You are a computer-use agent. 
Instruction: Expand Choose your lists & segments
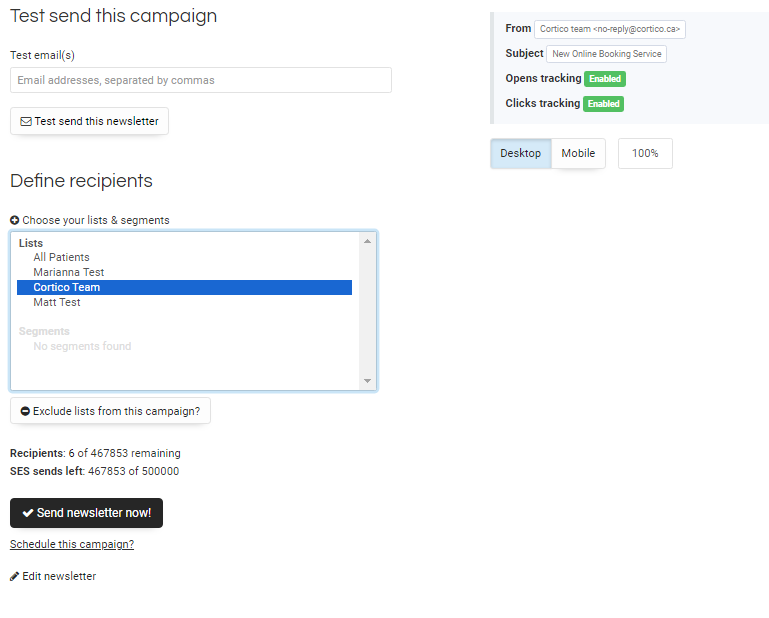coord(95,220)
